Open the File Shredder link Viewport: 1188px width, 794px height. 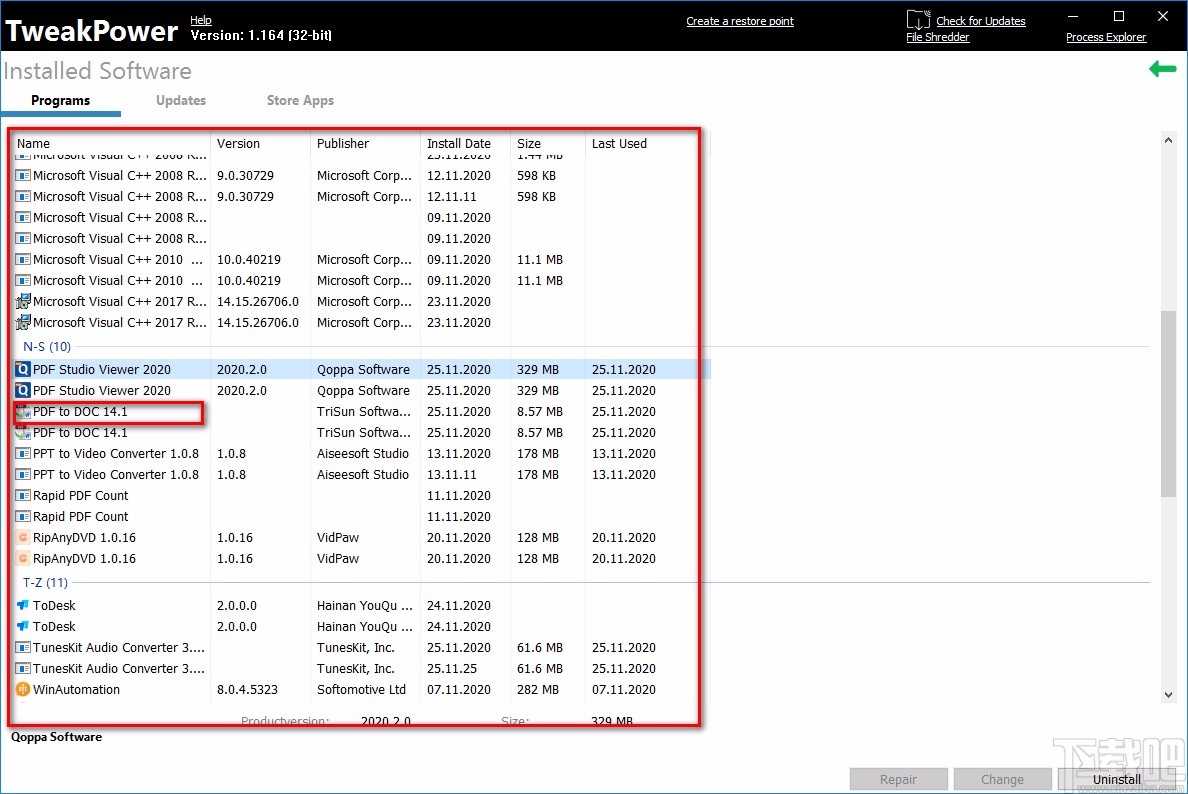[x=938, y=37]
